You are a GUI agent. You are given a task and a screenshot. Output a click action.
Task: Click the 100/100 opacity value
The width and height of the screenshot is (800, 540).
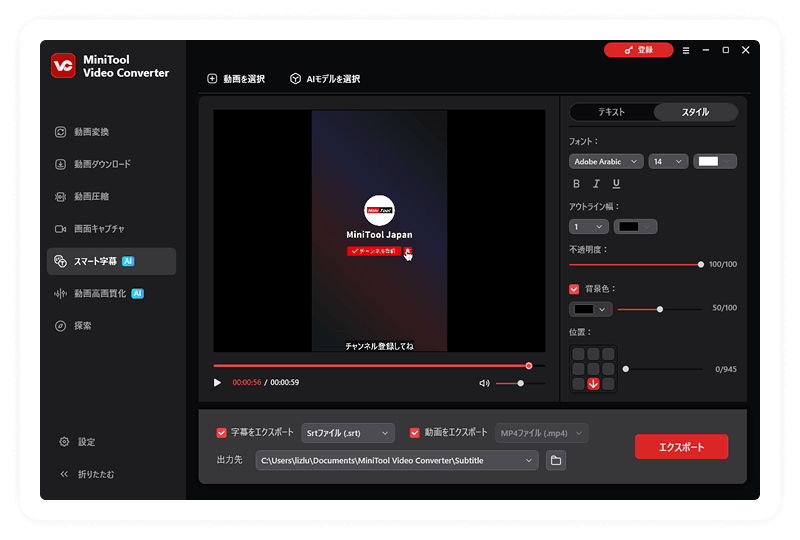pos(723,264)
